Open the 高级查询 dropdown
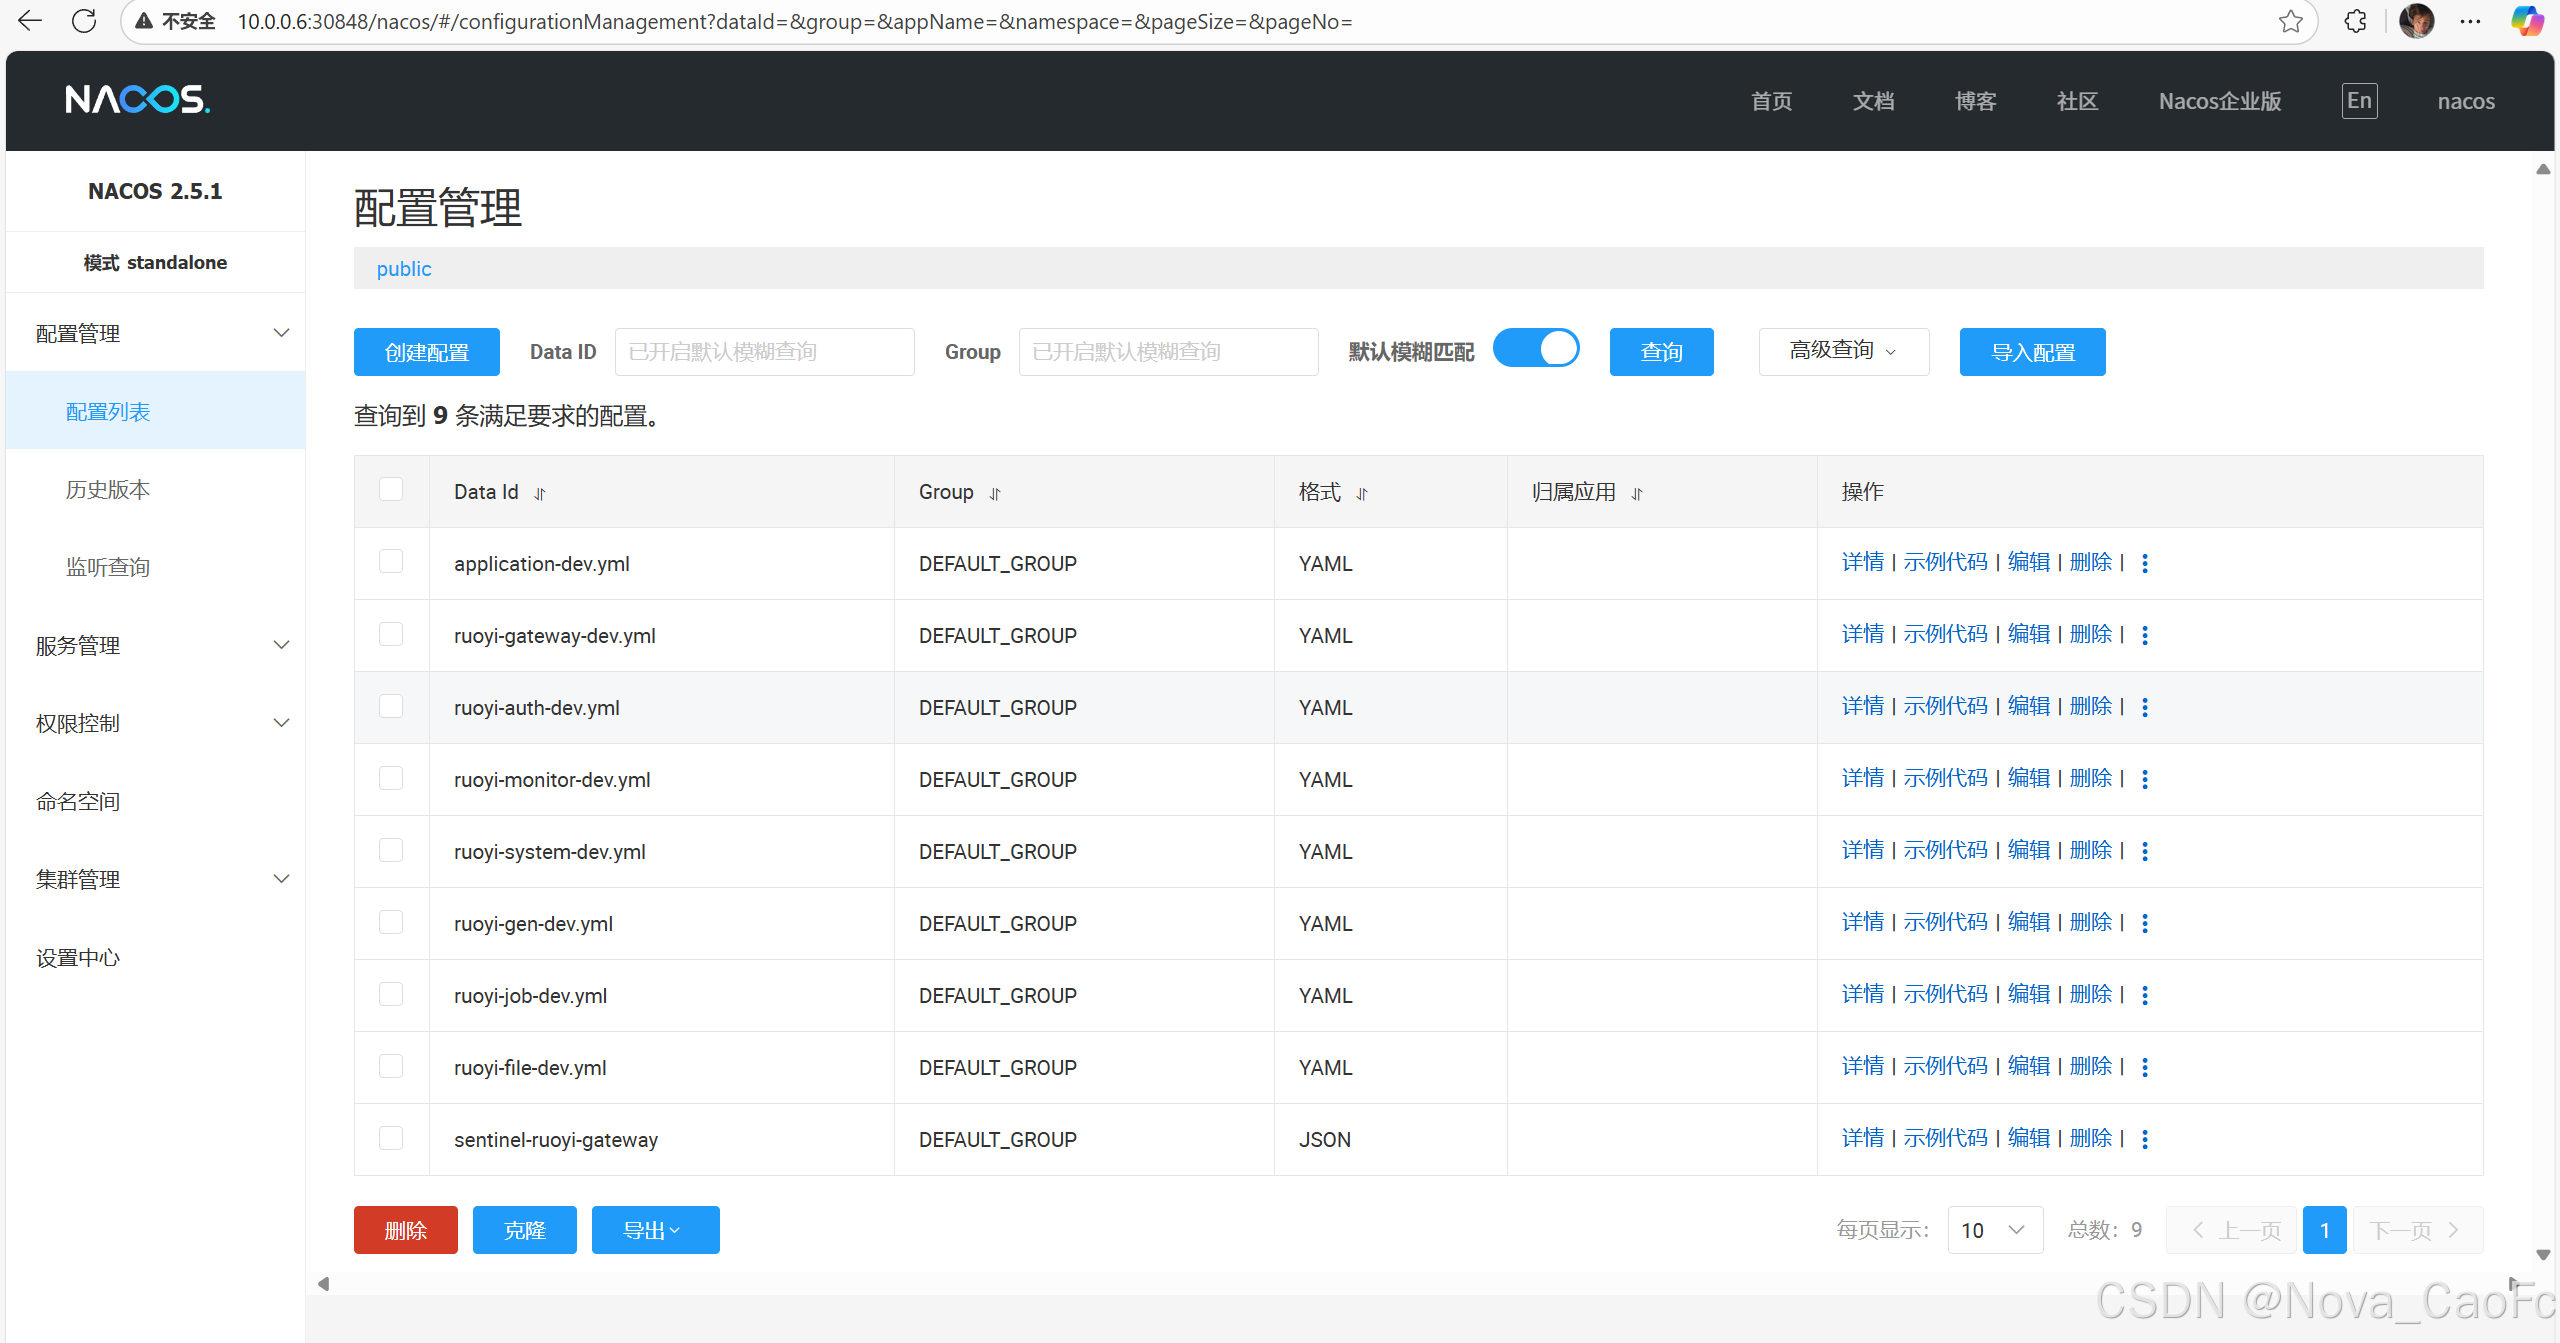 point(1843,351)
